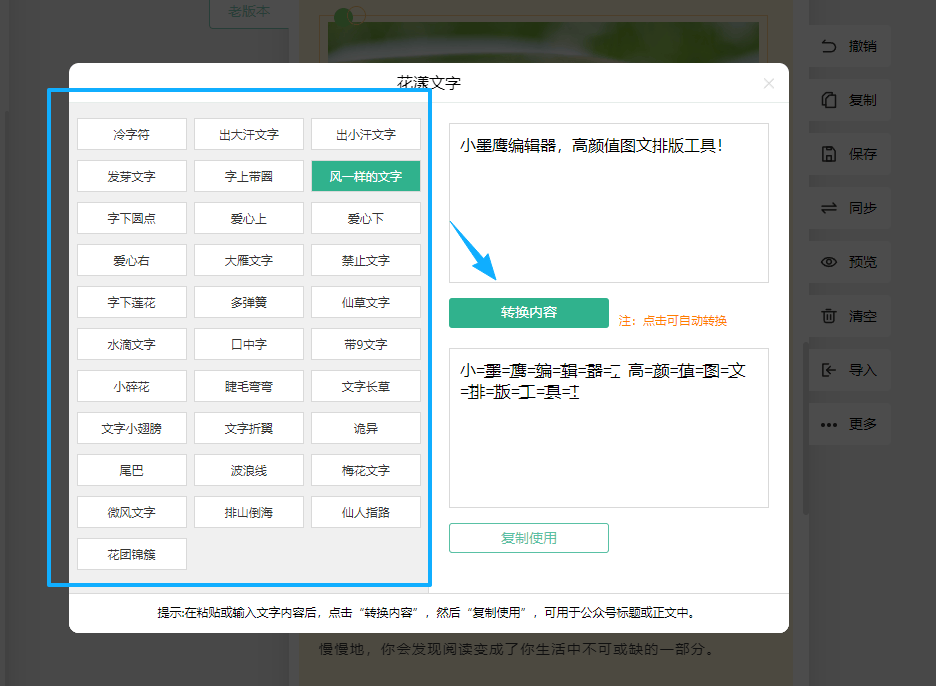Click the 同步 sync icon
The image size is (936, 686).
point(828,208)
